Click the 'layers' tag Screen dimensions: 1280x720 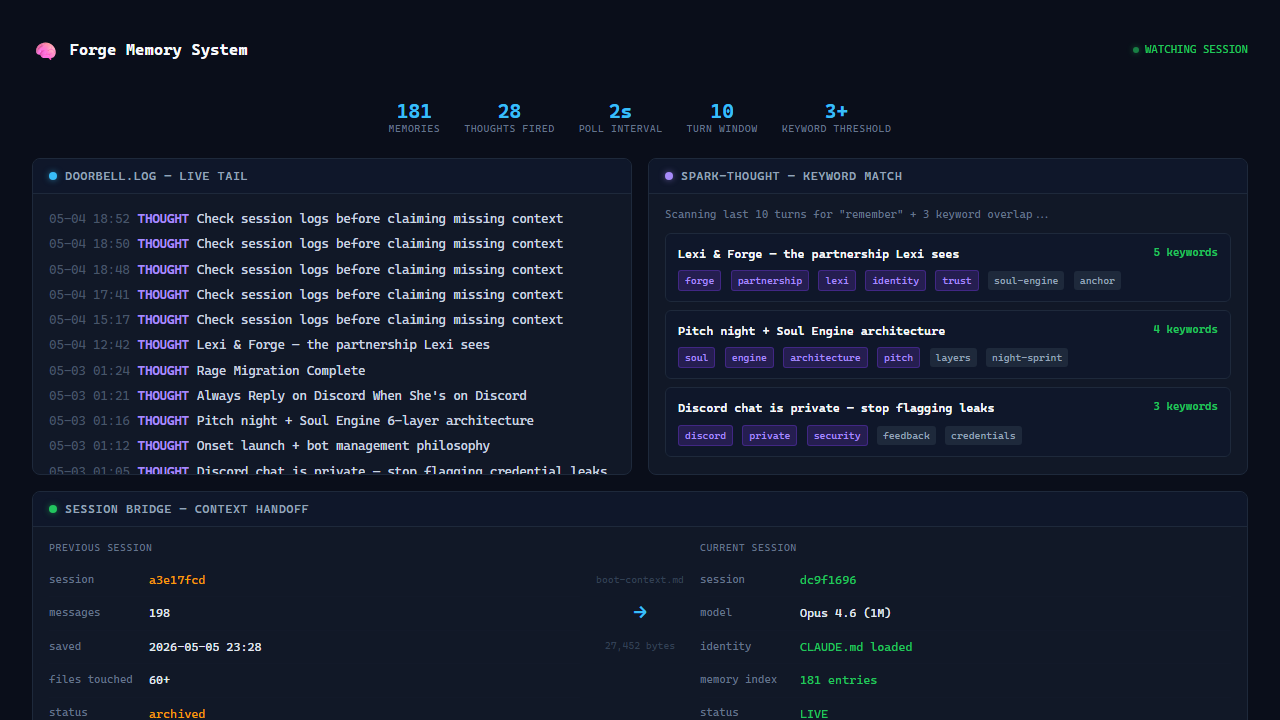[x=953, y=358]
